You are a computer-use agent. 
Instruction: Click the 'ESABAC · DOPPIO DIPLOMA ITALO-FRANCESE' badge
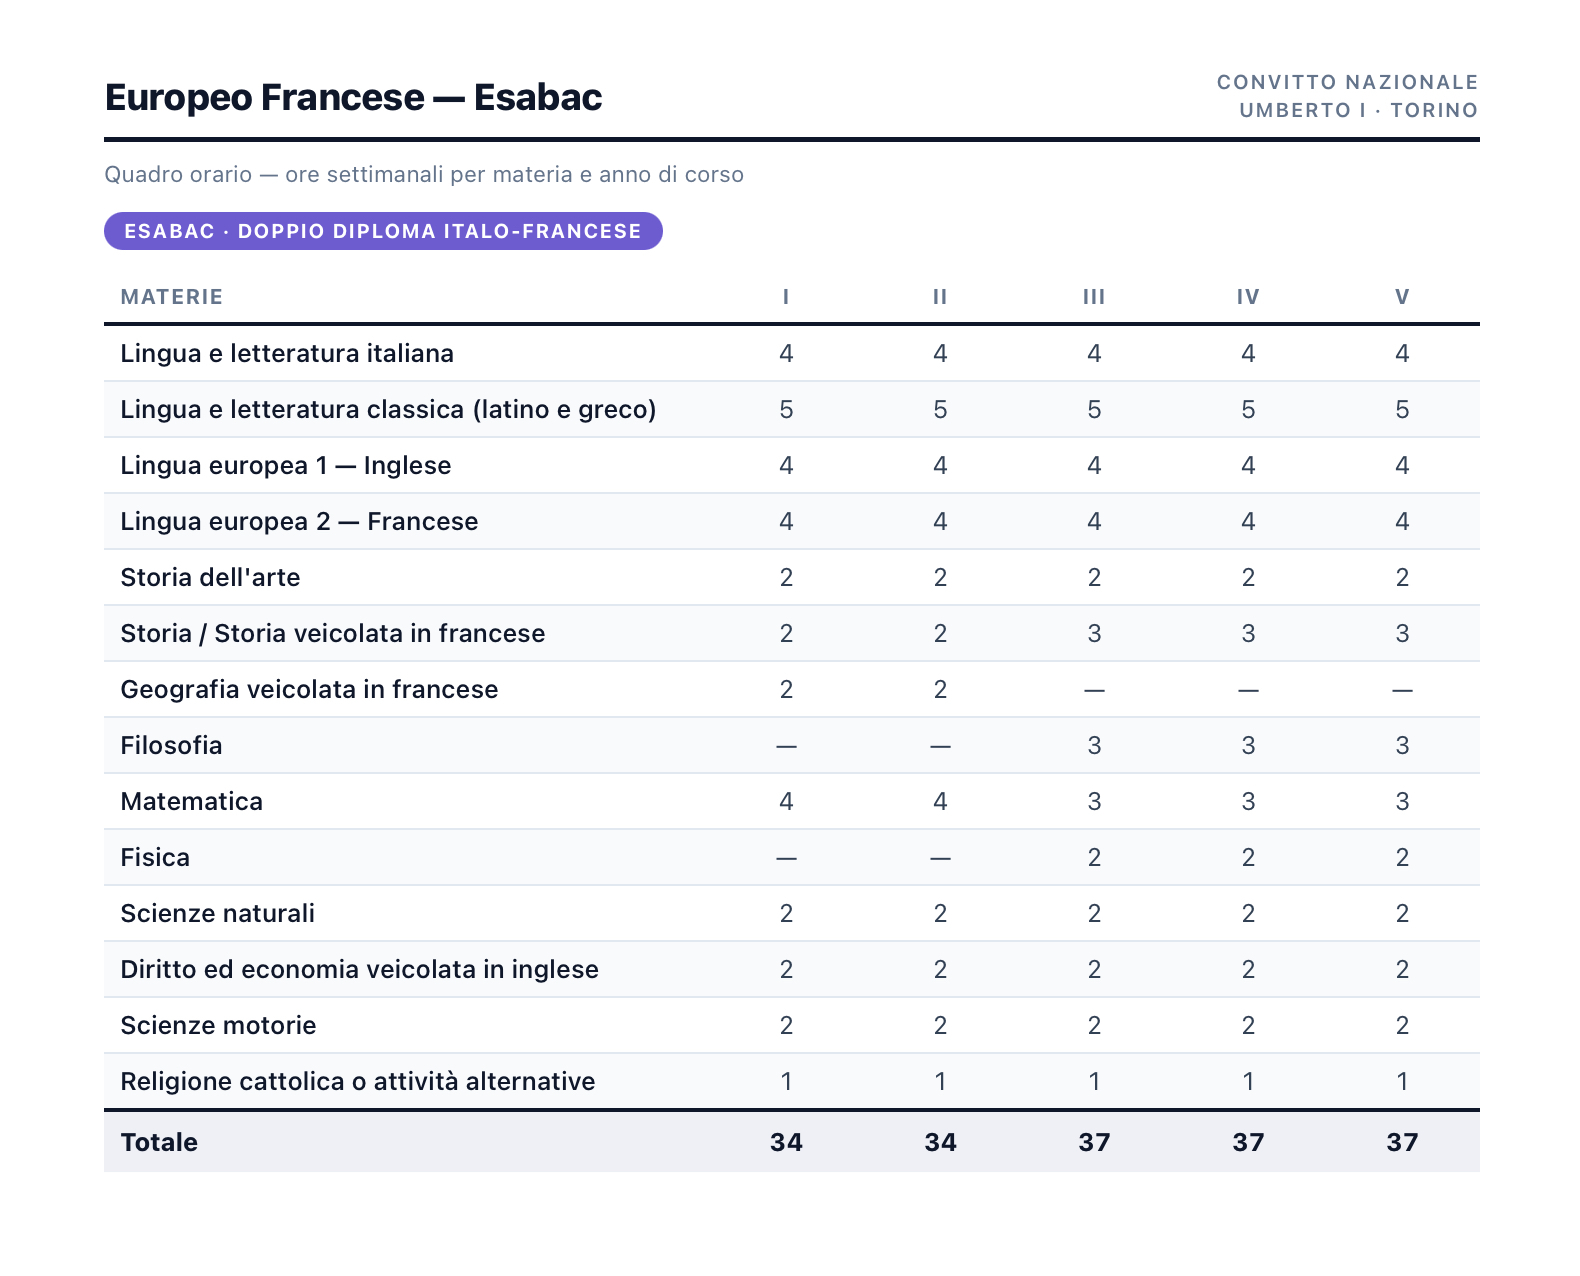pos(383,231)
